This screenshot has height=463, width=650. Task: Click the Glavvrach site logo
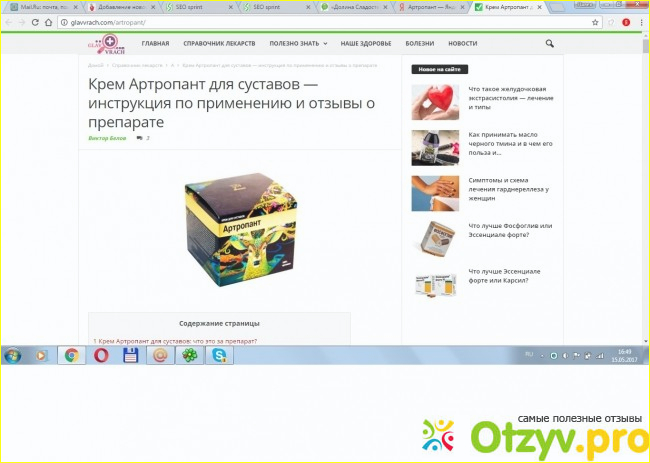(104, 44)
